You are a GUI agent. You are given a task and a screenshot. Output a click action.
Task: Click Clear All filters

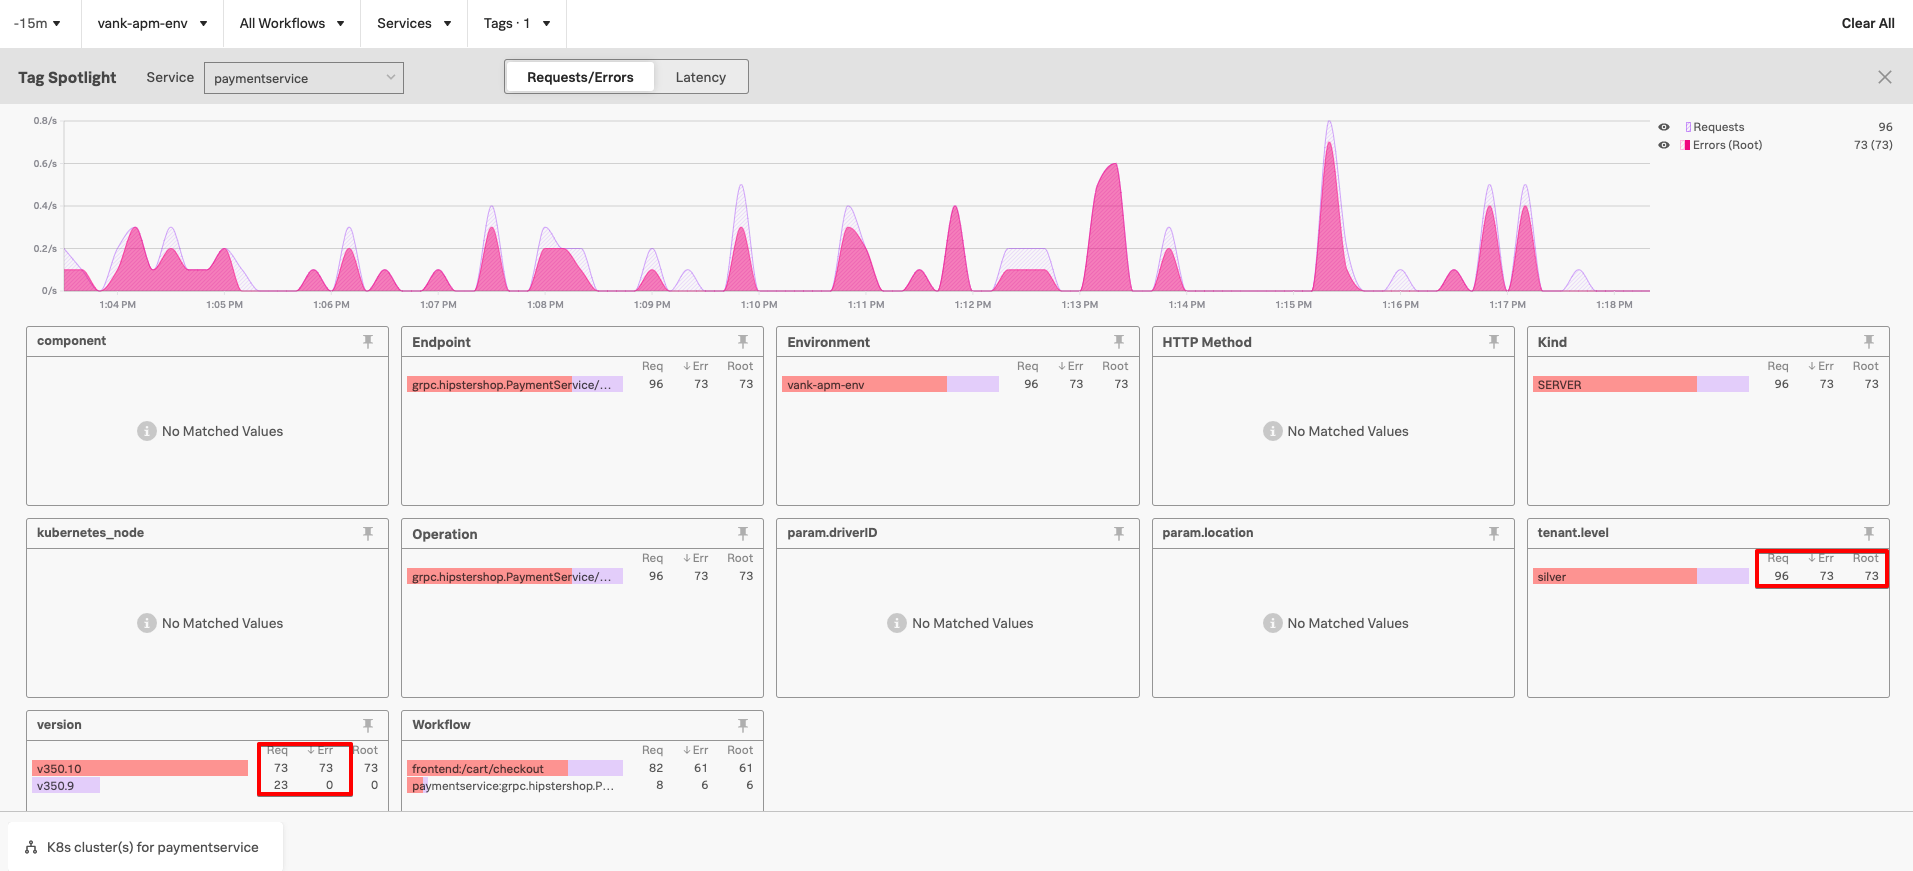pyautogui.click(x=1868, y=23)
